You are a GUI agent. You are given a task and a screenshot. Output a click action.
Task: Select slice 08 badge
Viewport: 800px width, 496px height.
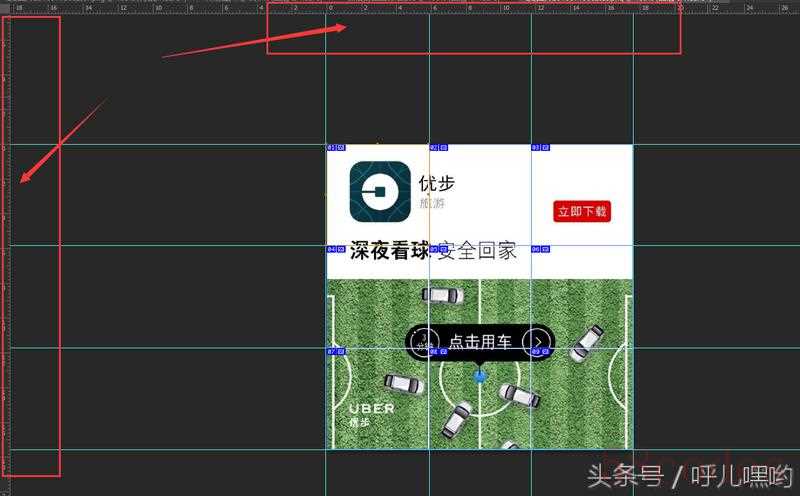[439, 352]
